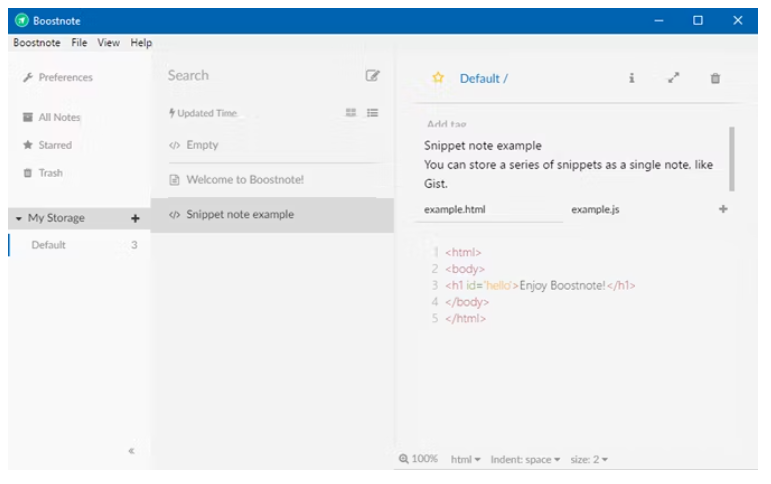Image resolution: width=771 pixels, height=484 pixels.
Task: Open the Trash folder
Action: [x=43, y=173]
